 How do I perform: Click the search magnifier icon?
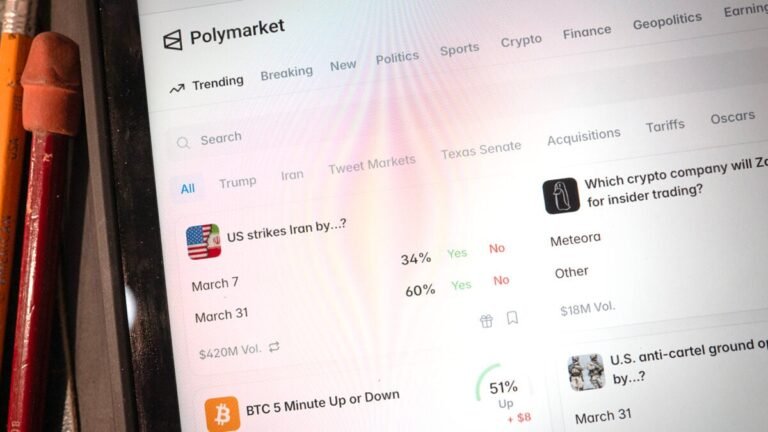coord(183,143)
